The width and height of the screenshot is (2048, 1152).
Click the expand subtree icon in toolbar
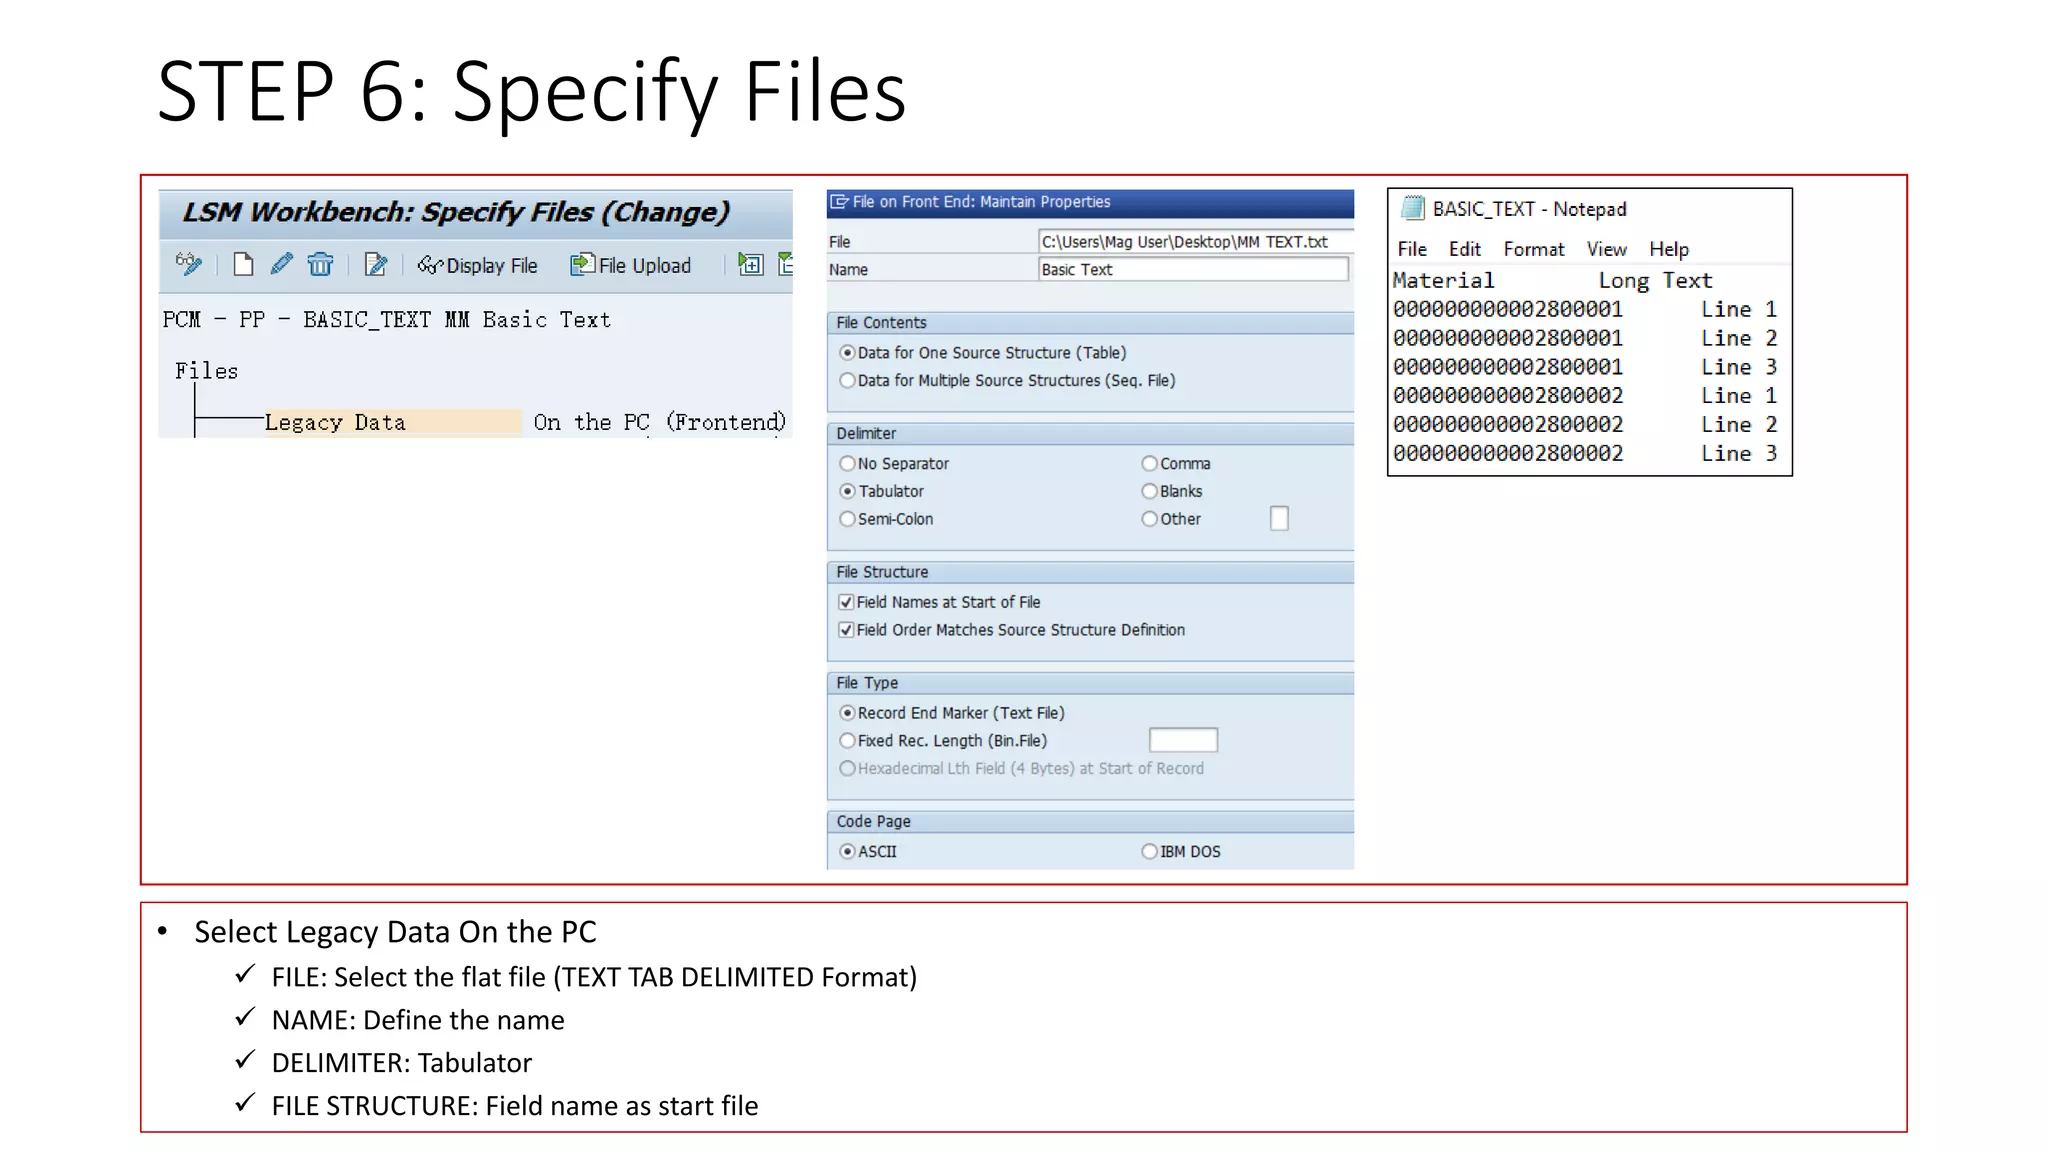click(750, 264)
